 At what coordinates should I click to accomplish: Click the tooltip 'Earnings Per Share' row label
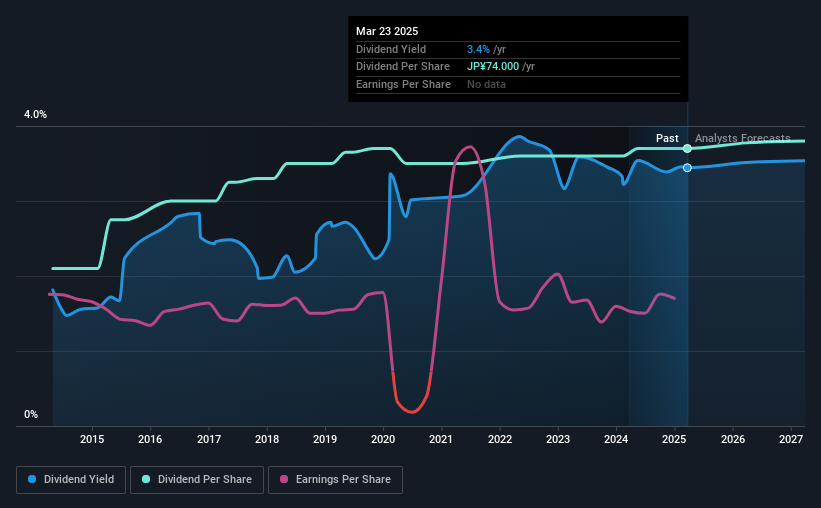pyautogui.click(x=403, y=84)
